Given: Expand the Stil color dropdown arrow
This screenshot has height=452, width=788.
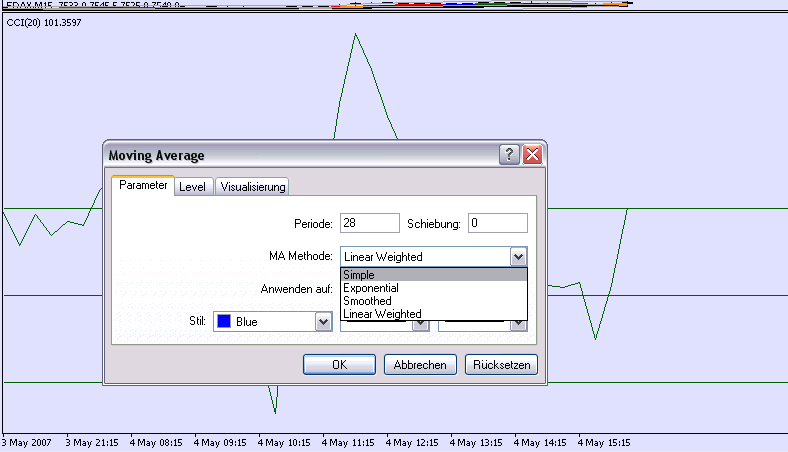Looking at the screenshot, I should [x=323, y=322].
